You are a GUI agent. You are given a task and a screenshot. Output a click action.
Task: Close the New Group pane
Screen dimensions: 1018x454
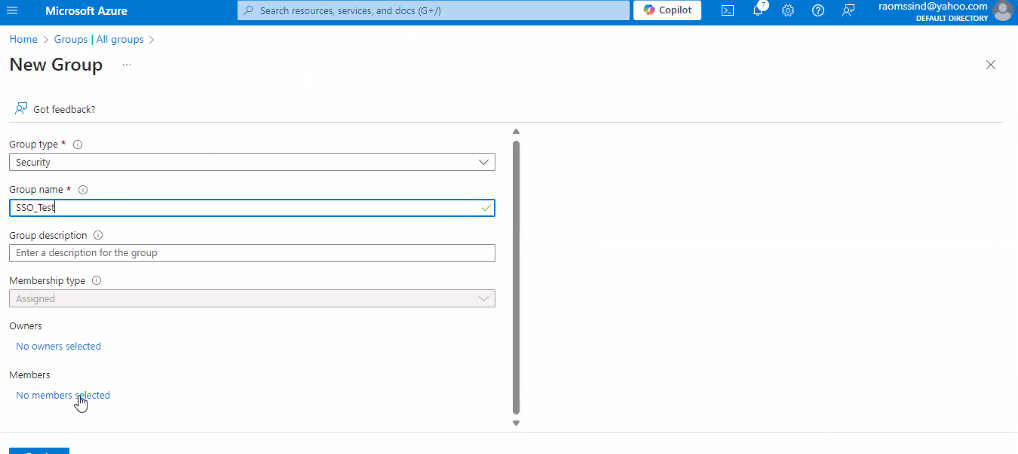(x=991, y=64)
